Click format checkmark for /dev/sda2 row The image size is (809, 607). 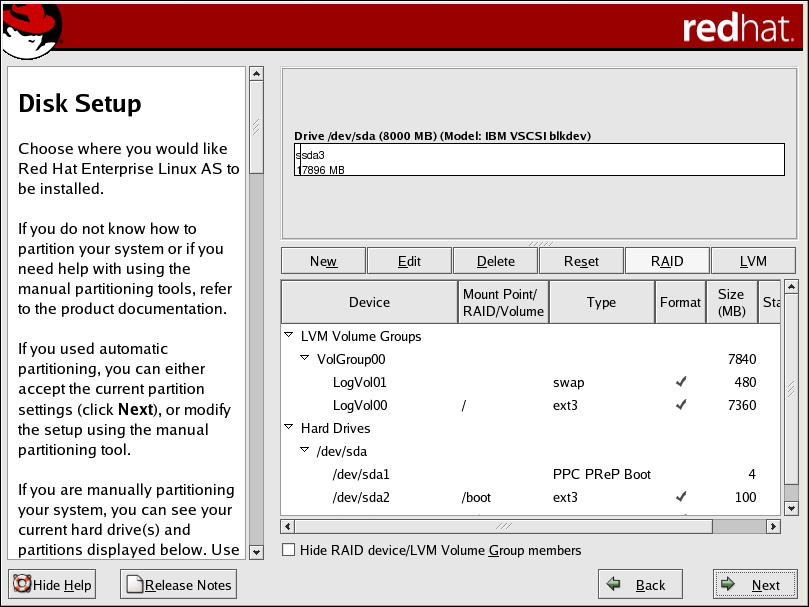coord(681,497)
